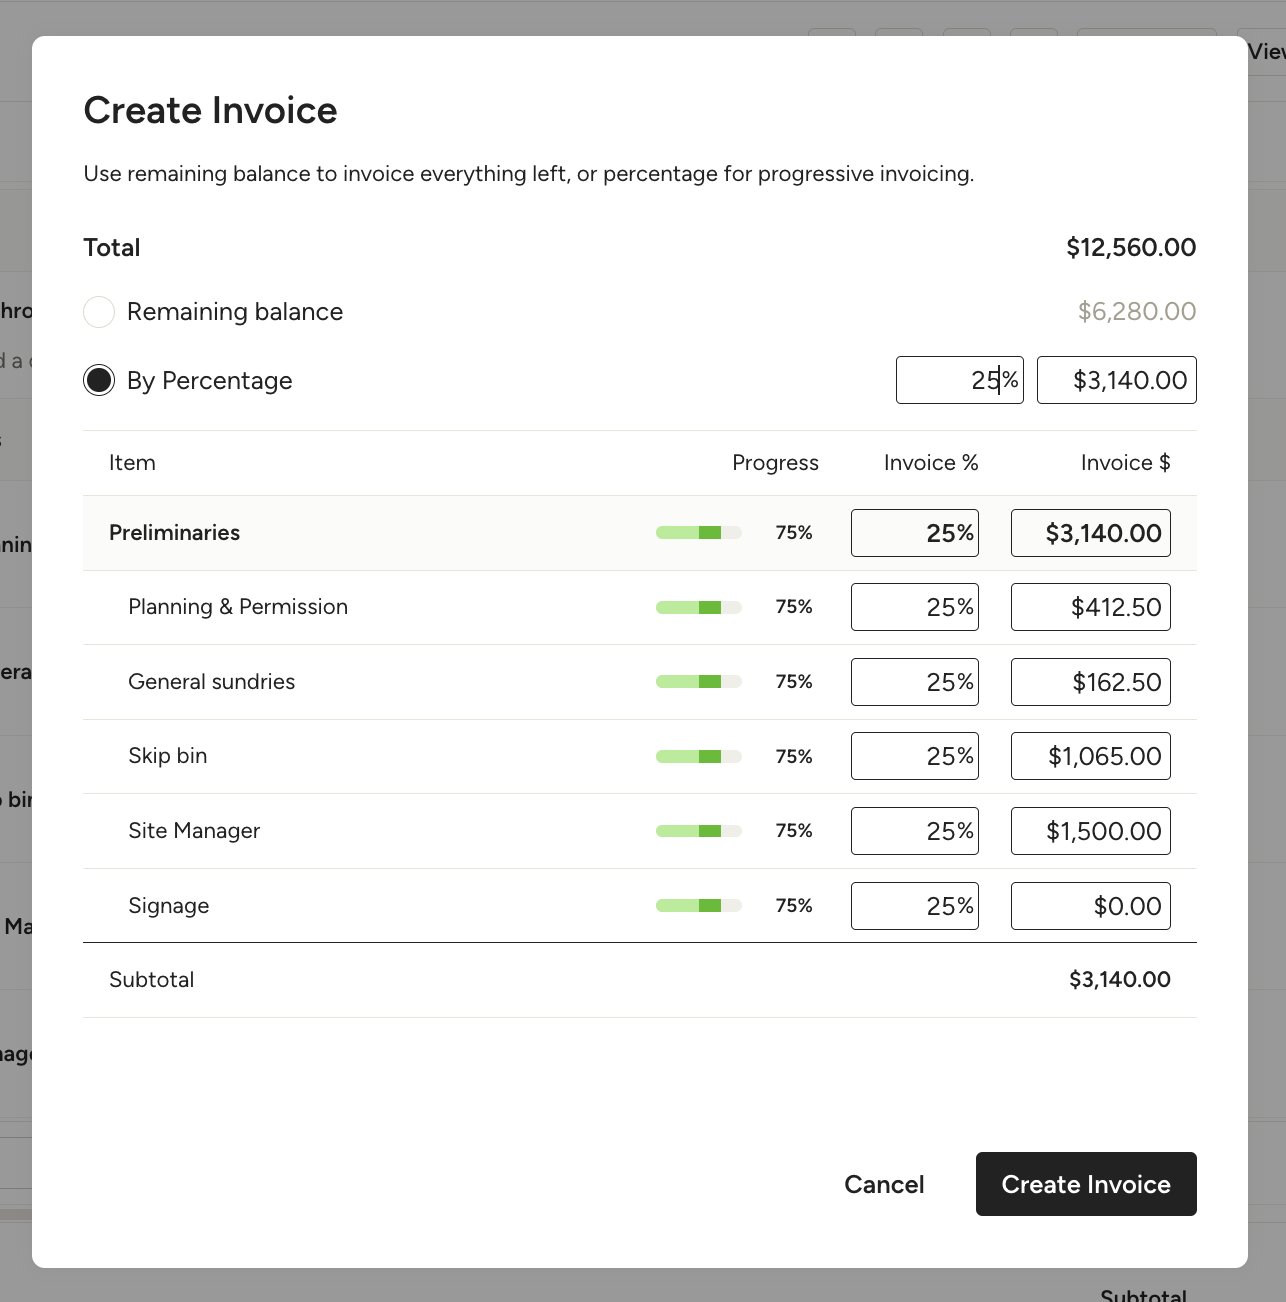Edit Planning & Permission invoice percentage

point(914,607)
